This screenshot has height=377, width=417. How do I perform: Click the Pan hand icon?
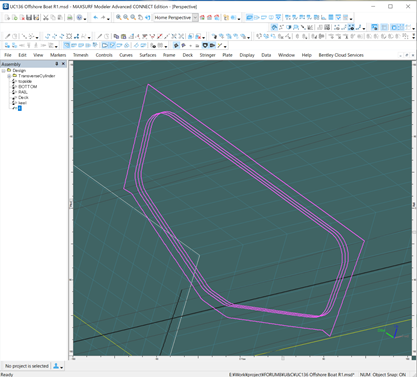[140, 18]
